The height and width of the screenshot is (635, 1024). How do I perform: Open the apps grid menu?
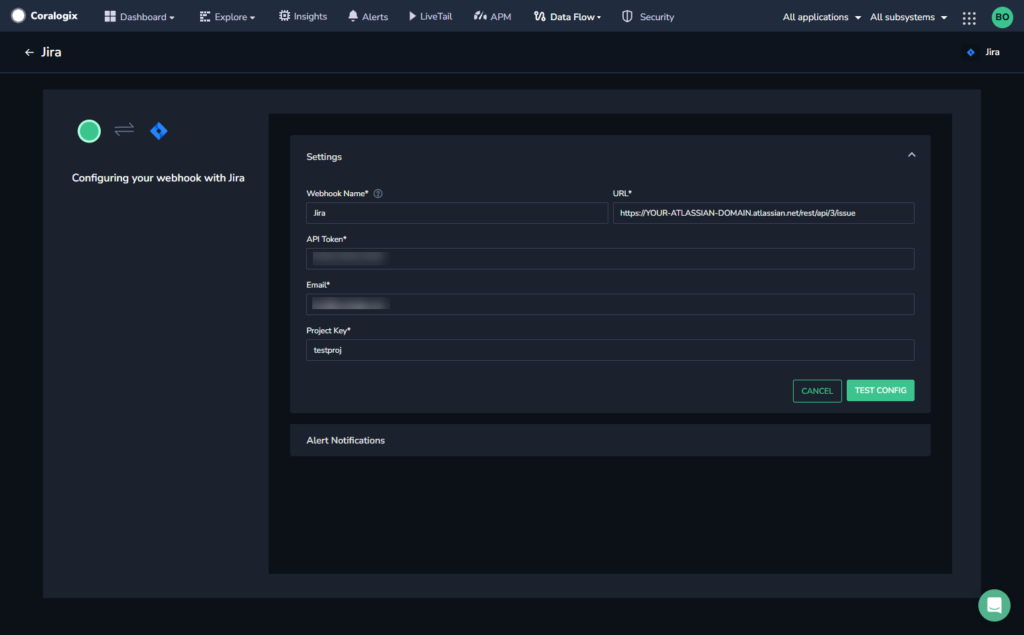click(969, 18)
